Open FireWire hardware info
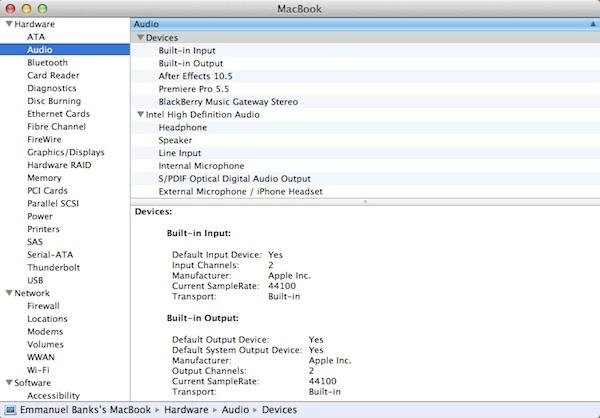 click(x=44, y=139)
